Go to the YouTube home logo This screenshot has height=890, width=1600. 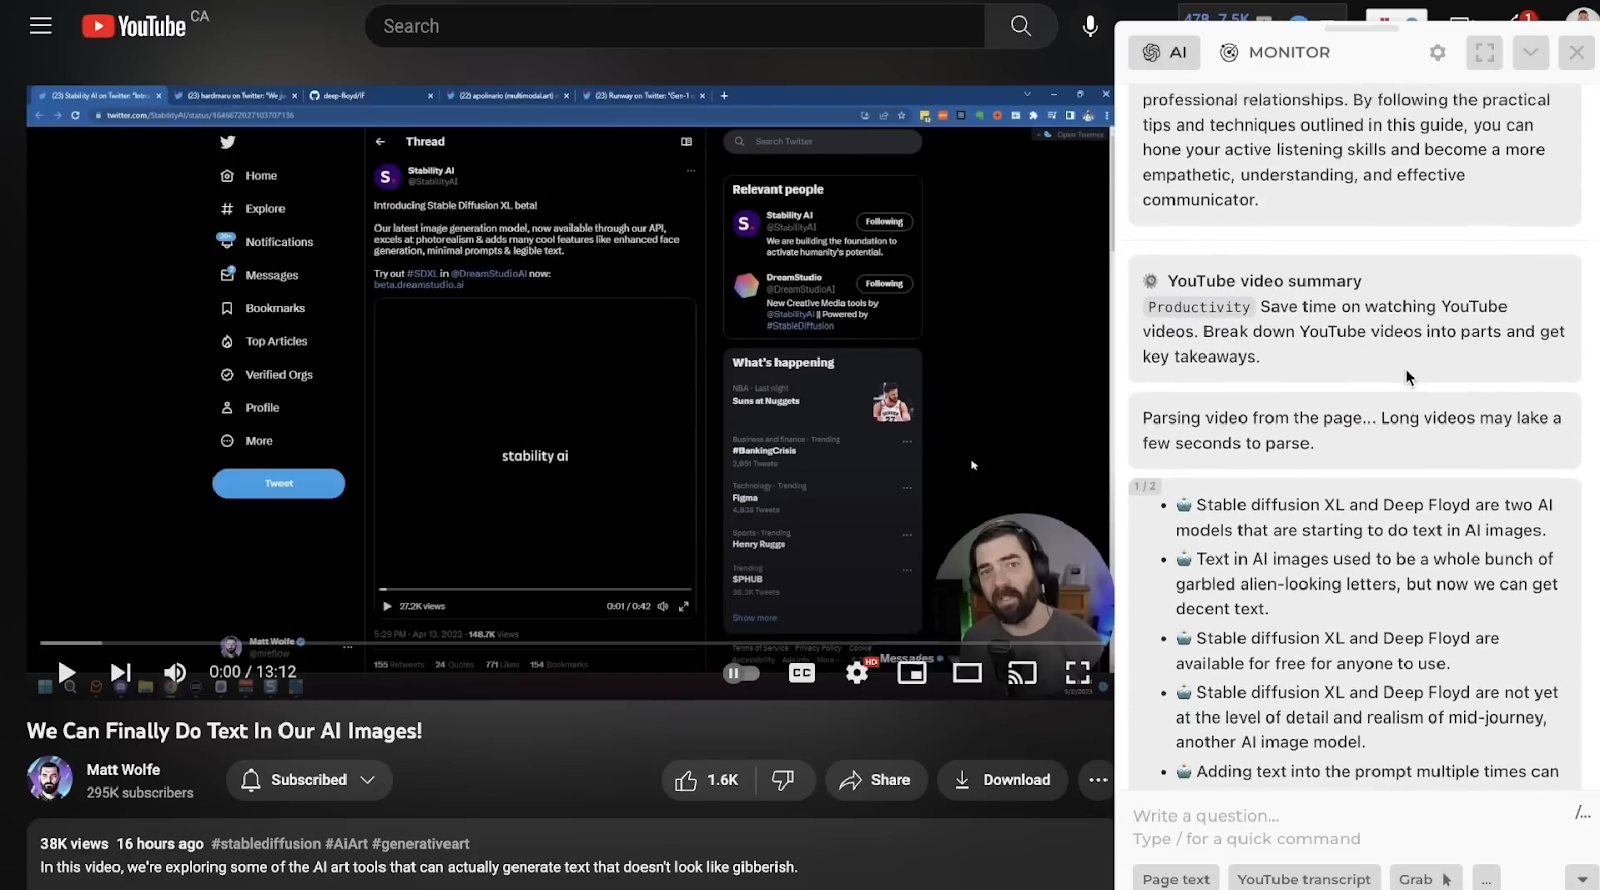coord(134,26)
